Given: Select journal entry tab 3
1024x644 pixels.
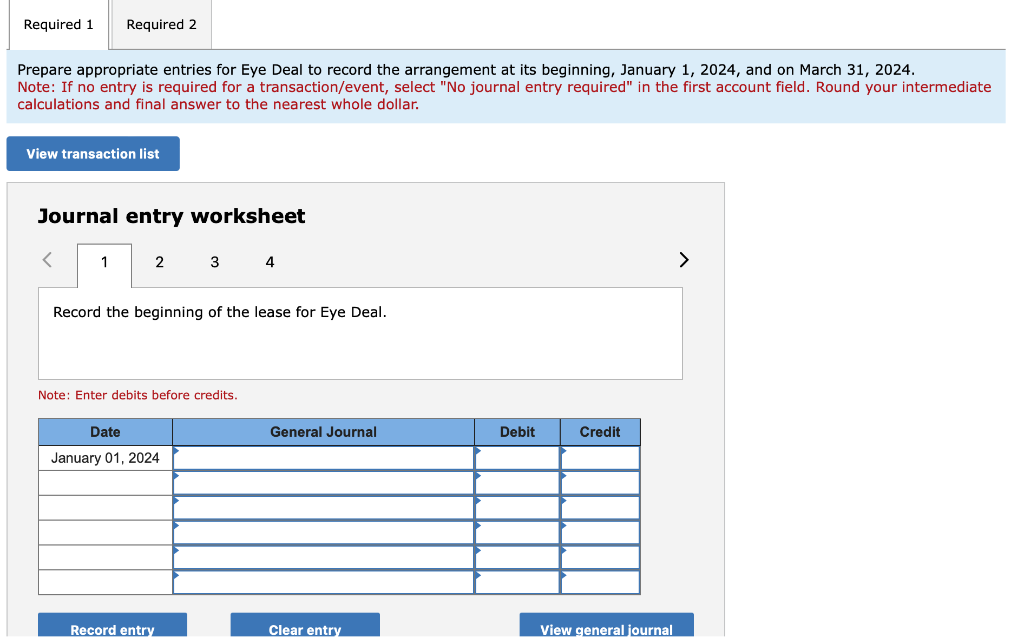Looking at the screenshot, I should [214, 262].
